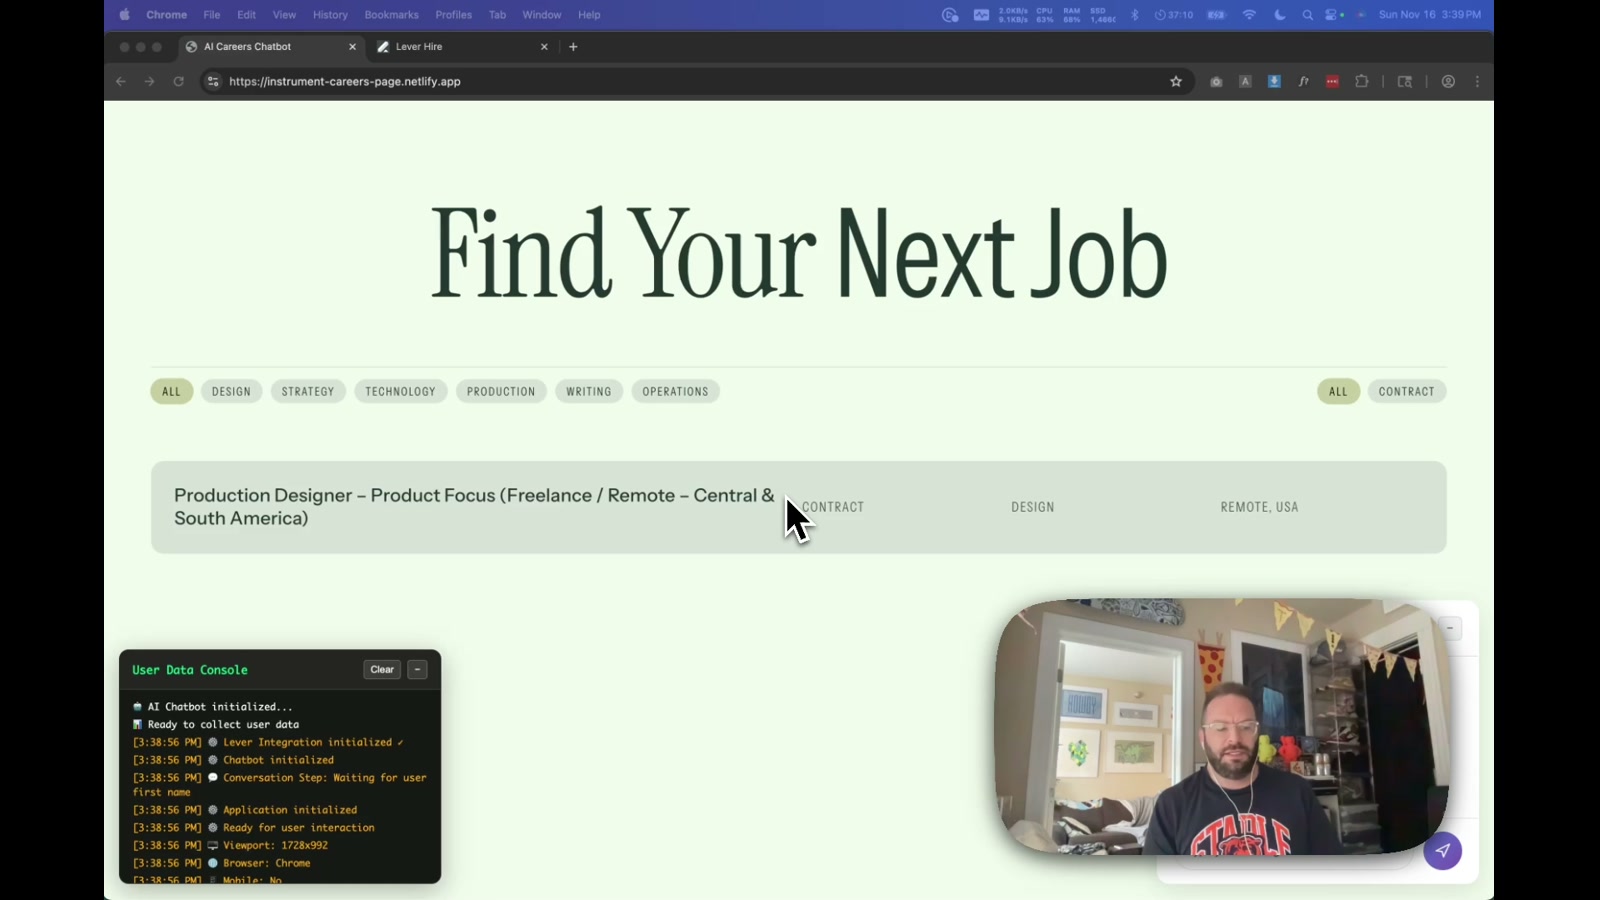Select the AI Careers Chatbot tab
This screenshot has height=900, width=1600.
pyautogui.click(x=270, y=47)
